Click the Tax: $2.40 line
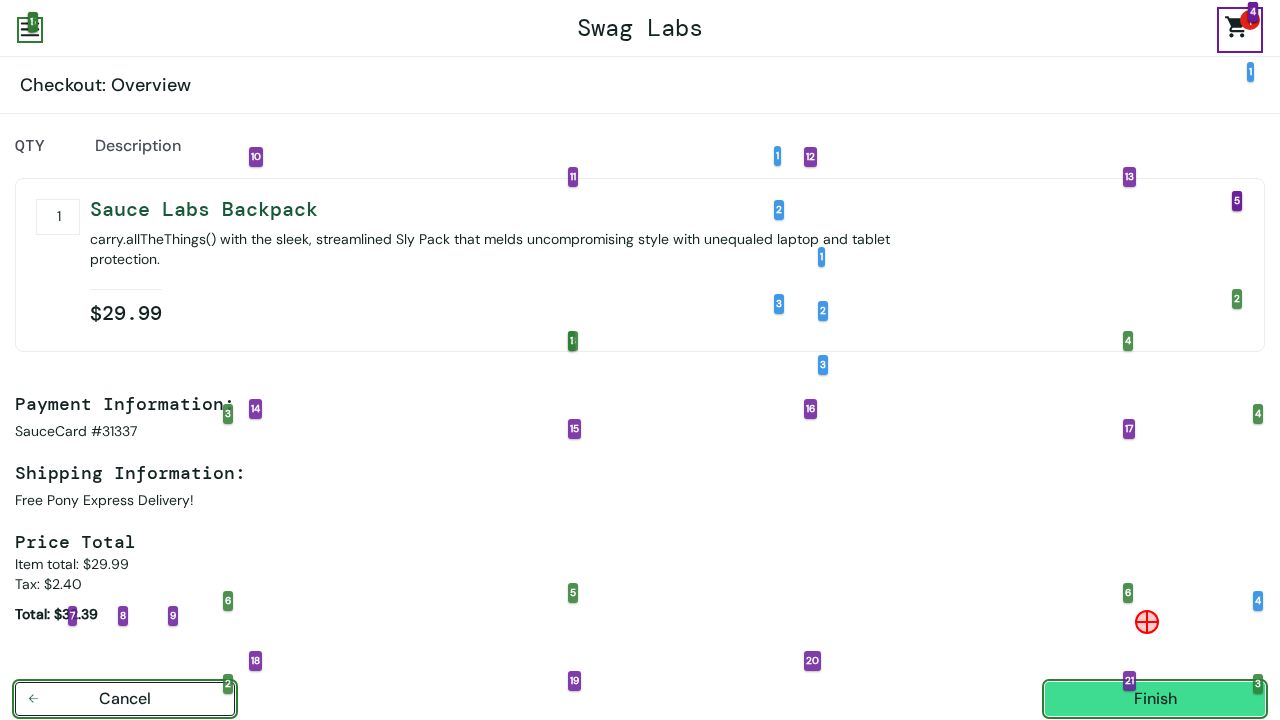This screenshot has width=1280, height=720. pos(48,584)
